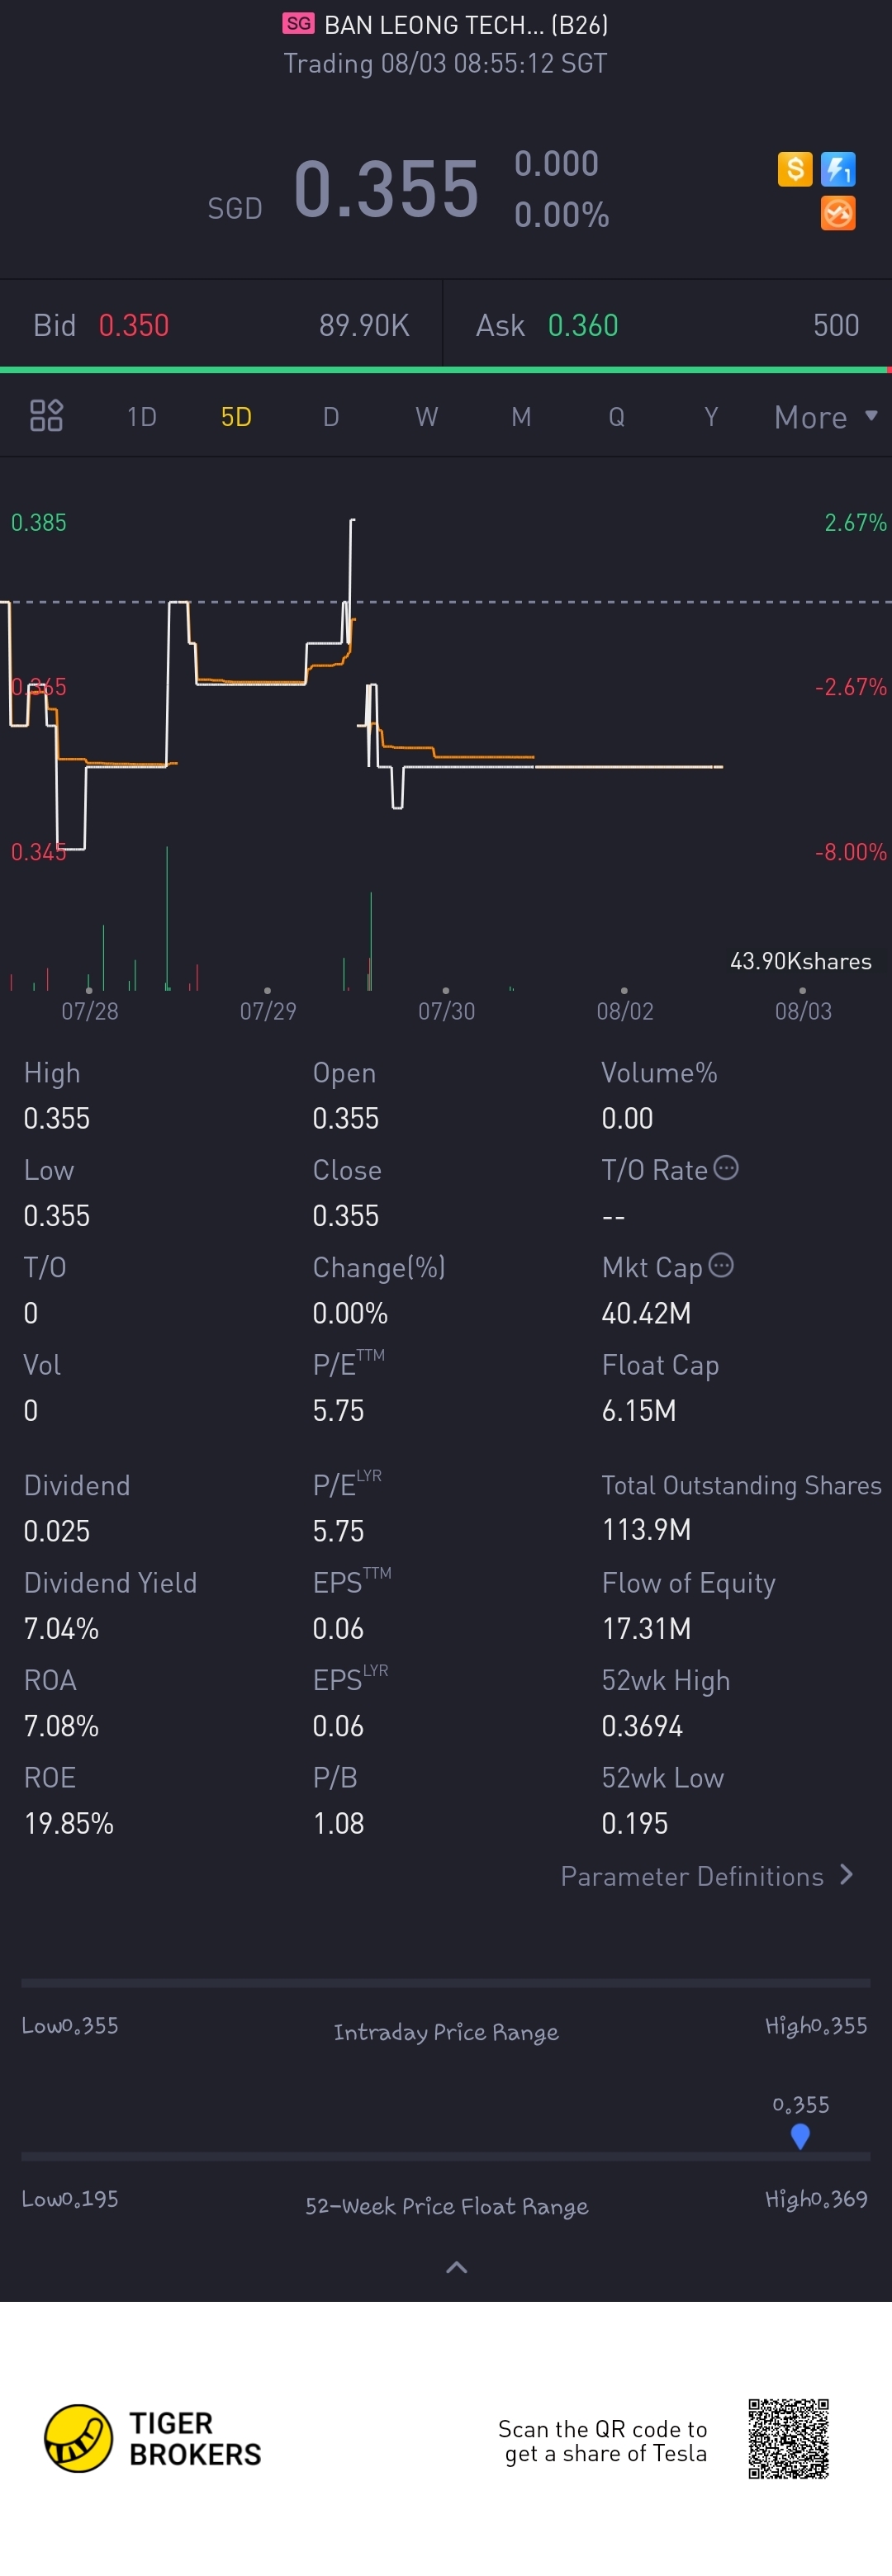Select the M monthly chart tab

click(521, 417)
